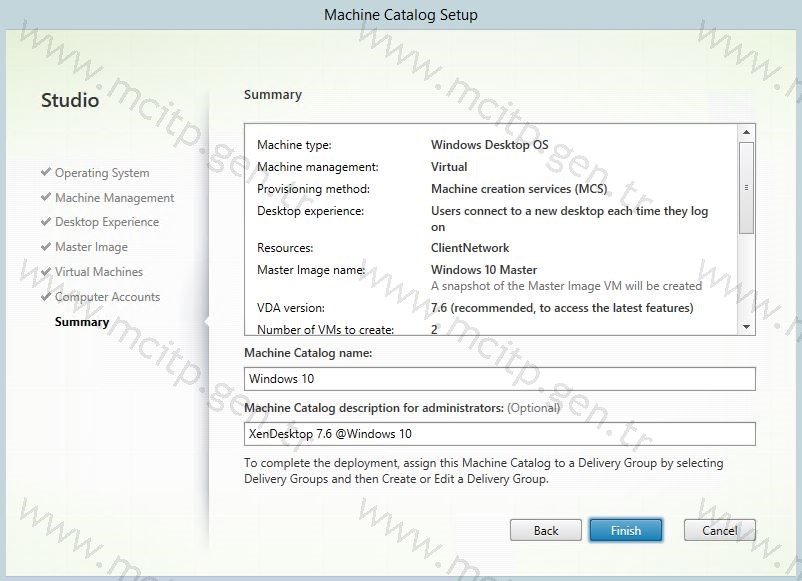The width and height of the screenshot is (802, 581).
Task: Click the Delivery Group deployment instructions text
Action: (x=483, y=471)
